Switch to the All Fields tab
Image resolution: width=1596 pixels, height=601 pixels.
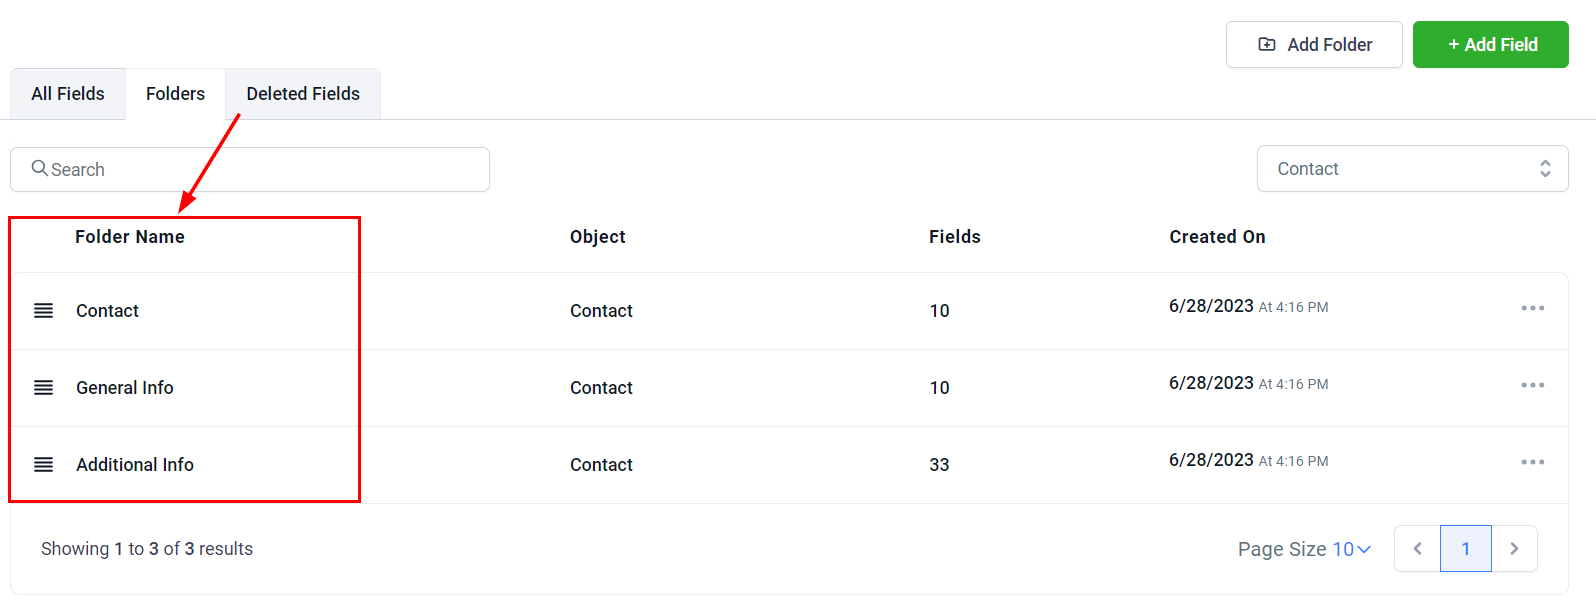pyautogui.click(x=68, y=94)
